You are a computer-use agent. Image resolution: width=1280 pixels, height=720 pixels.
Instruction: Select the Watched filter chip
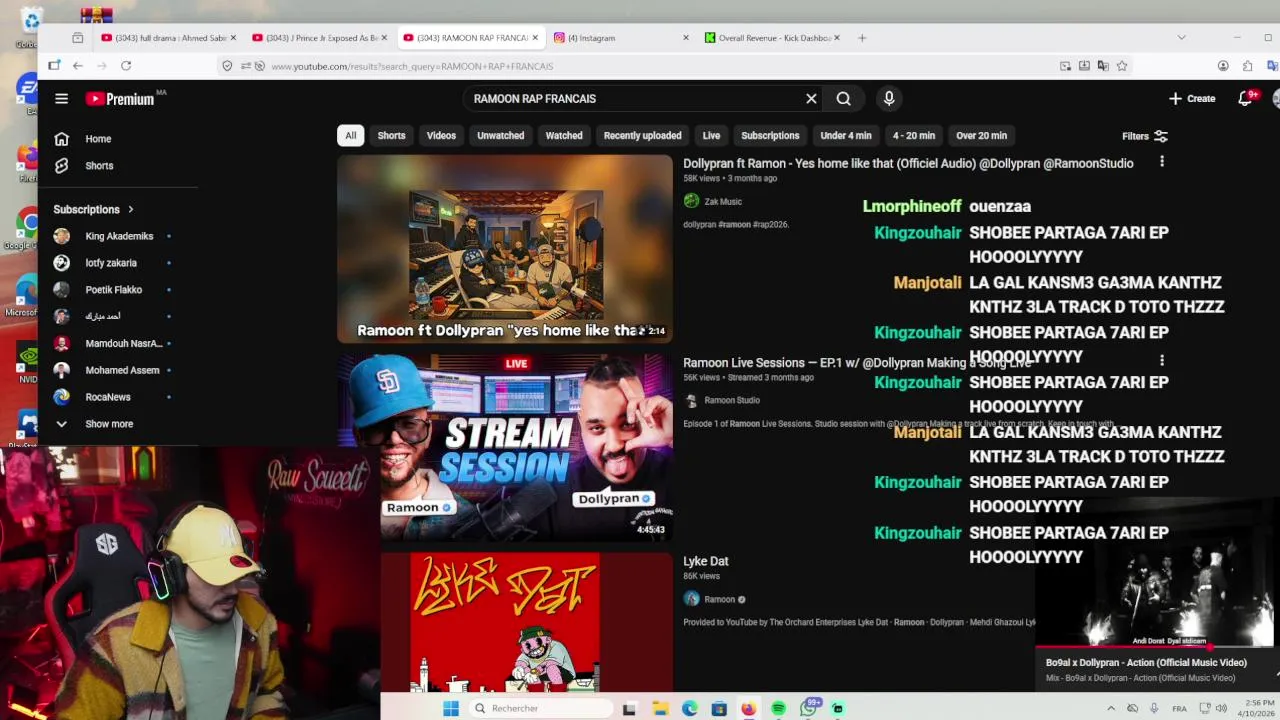(564, 136)
